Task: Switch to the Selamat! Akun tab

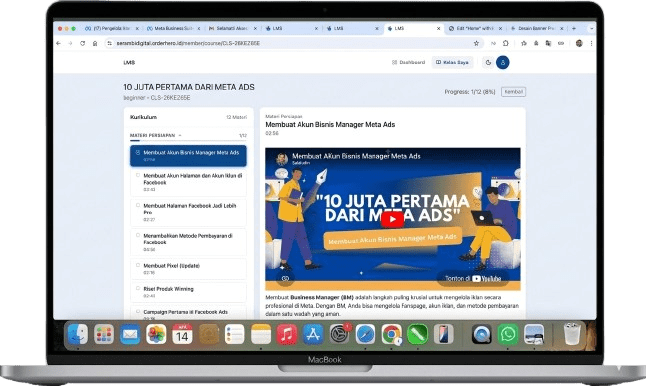Action: 233,28
